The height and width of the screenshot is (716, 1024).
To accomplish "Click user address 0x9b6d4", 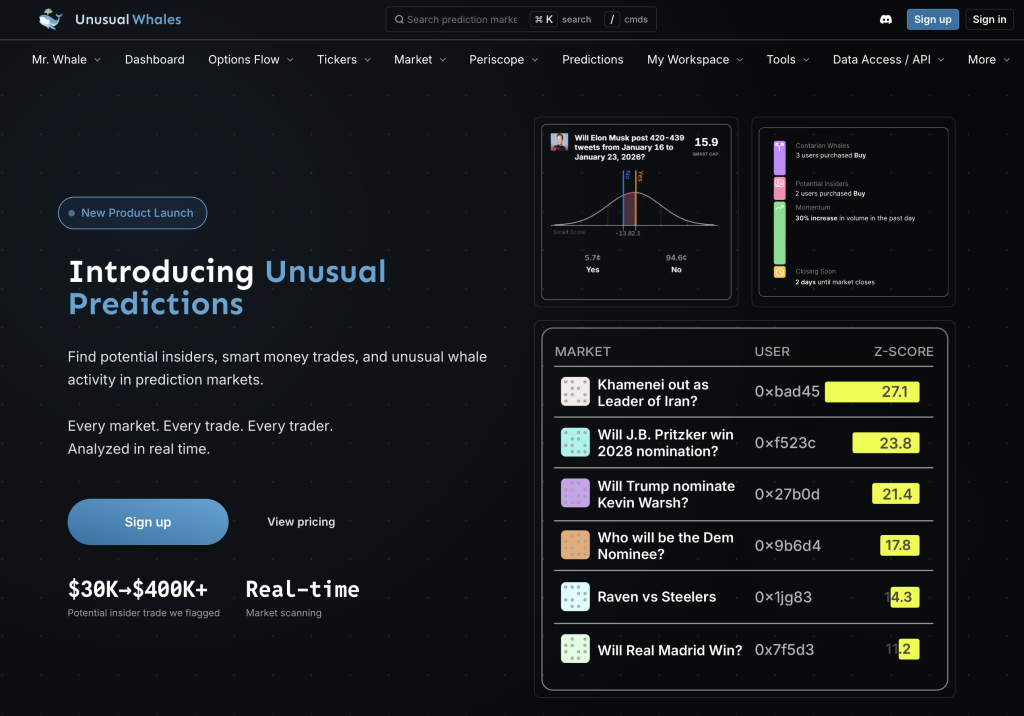I will click(x=788, y=545).
